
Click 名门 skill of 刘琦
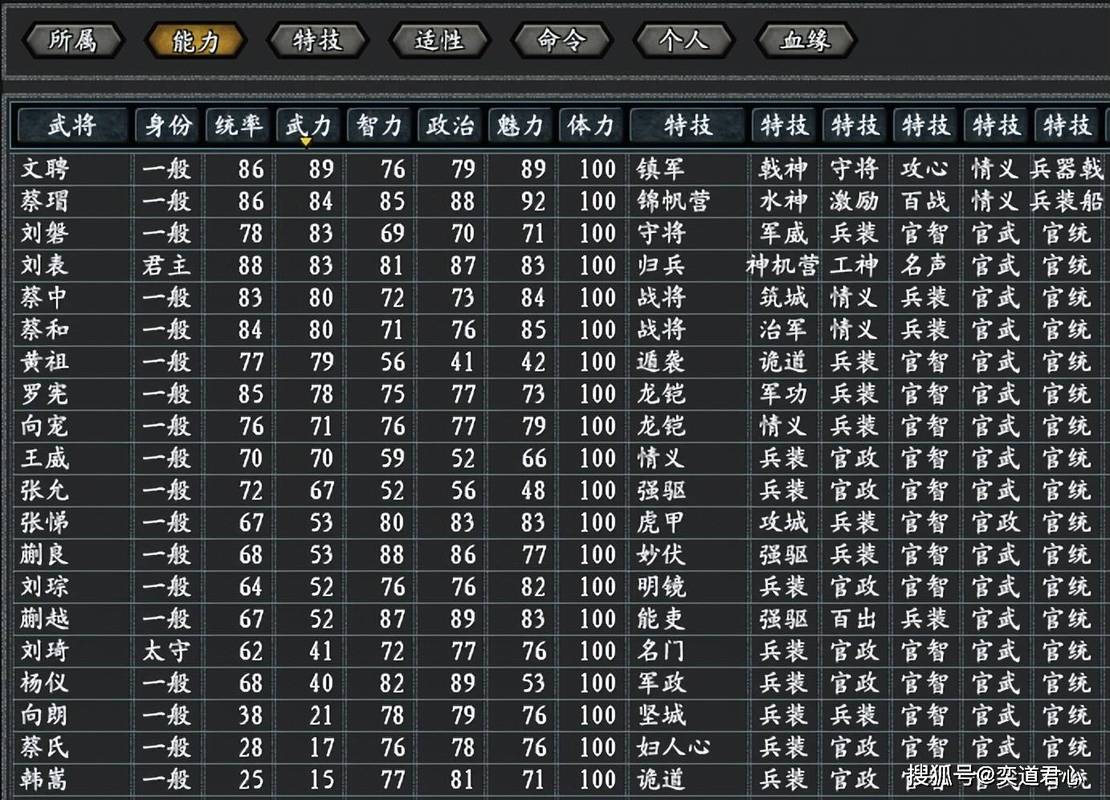pos(660,651)
